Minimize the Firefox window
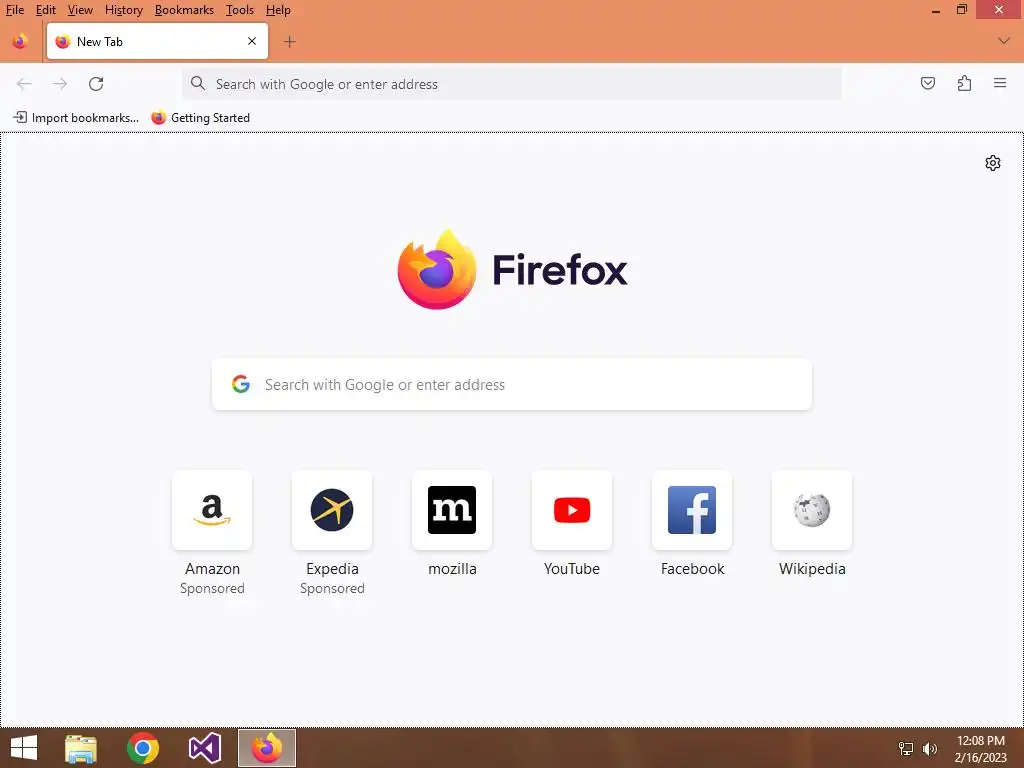Image resolution: width=1024 pixels, height=768 pixels. [936, 10]
